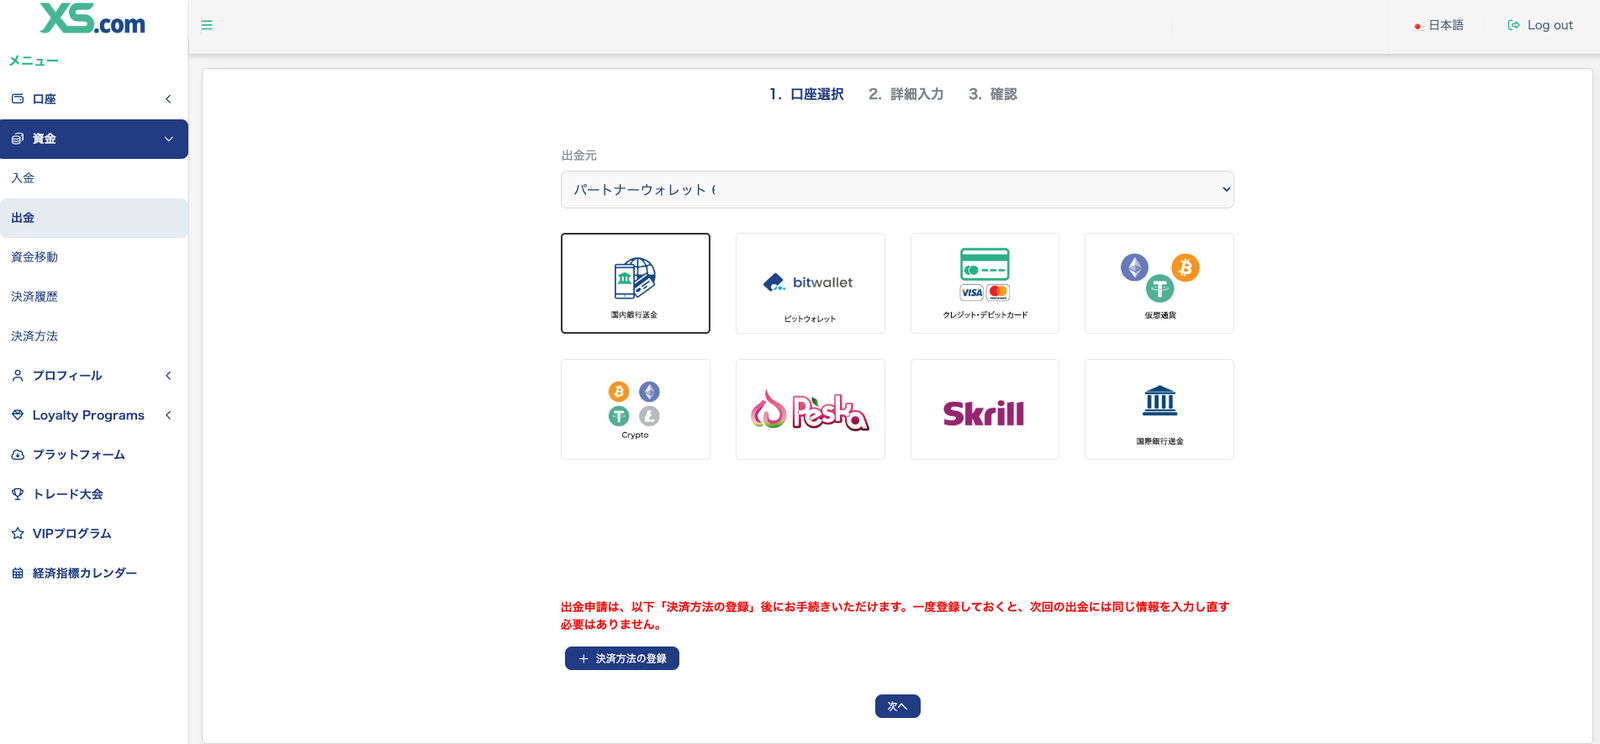Select the 国内銀行送金 domestic bank transfer card
Screen dimensions: 1600x744
click(x=636, y=283)
